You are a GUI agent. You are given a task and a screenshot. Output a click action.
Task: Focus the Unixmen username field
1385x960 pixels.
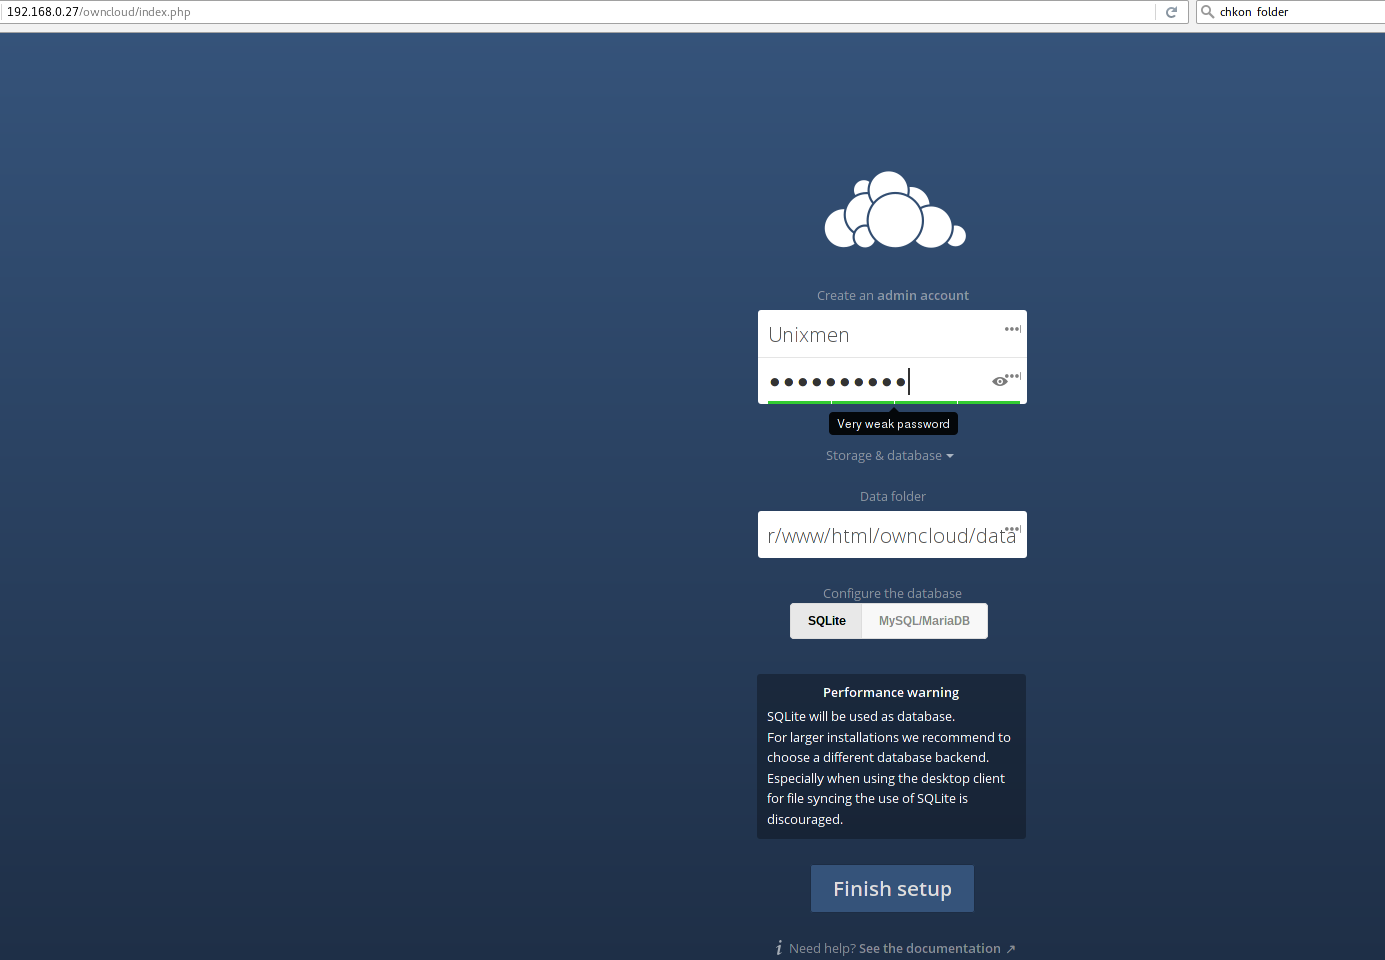click(x=892, y=334)
